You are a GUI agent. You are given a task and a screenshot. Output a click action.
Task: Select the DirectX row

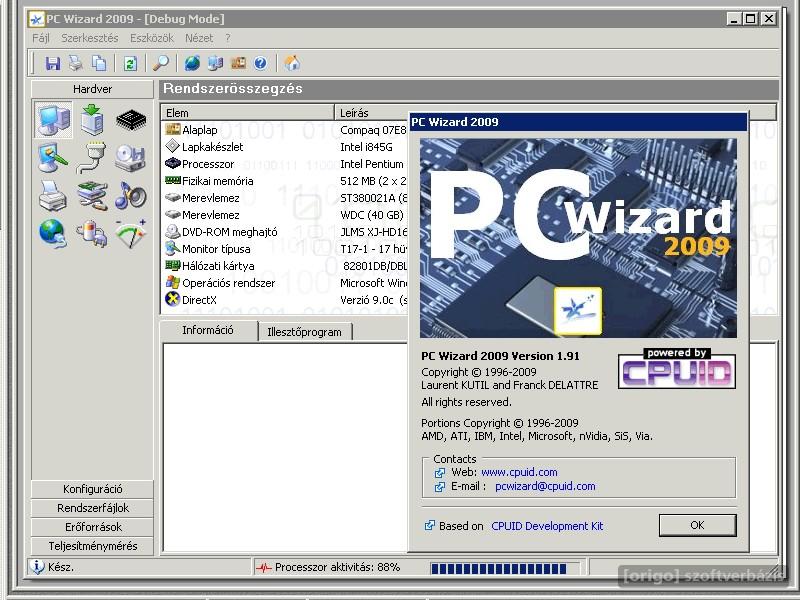click(x=285, y=300)
